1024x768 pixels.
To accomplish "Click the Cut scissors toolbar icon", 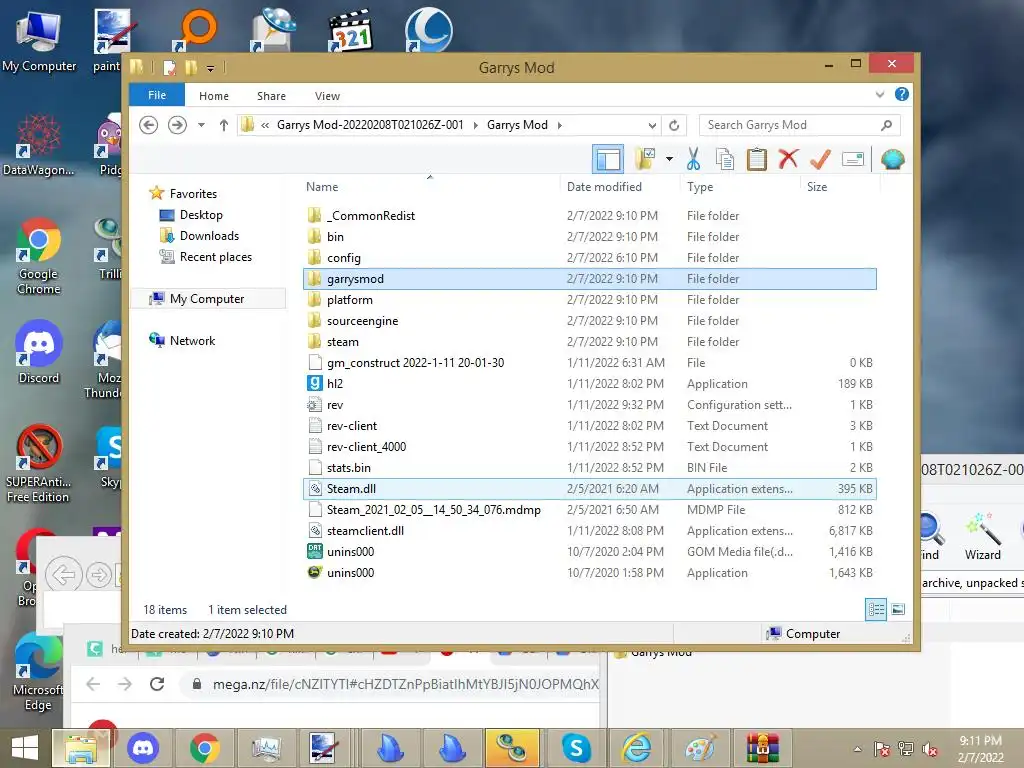I will pos(693,159).
